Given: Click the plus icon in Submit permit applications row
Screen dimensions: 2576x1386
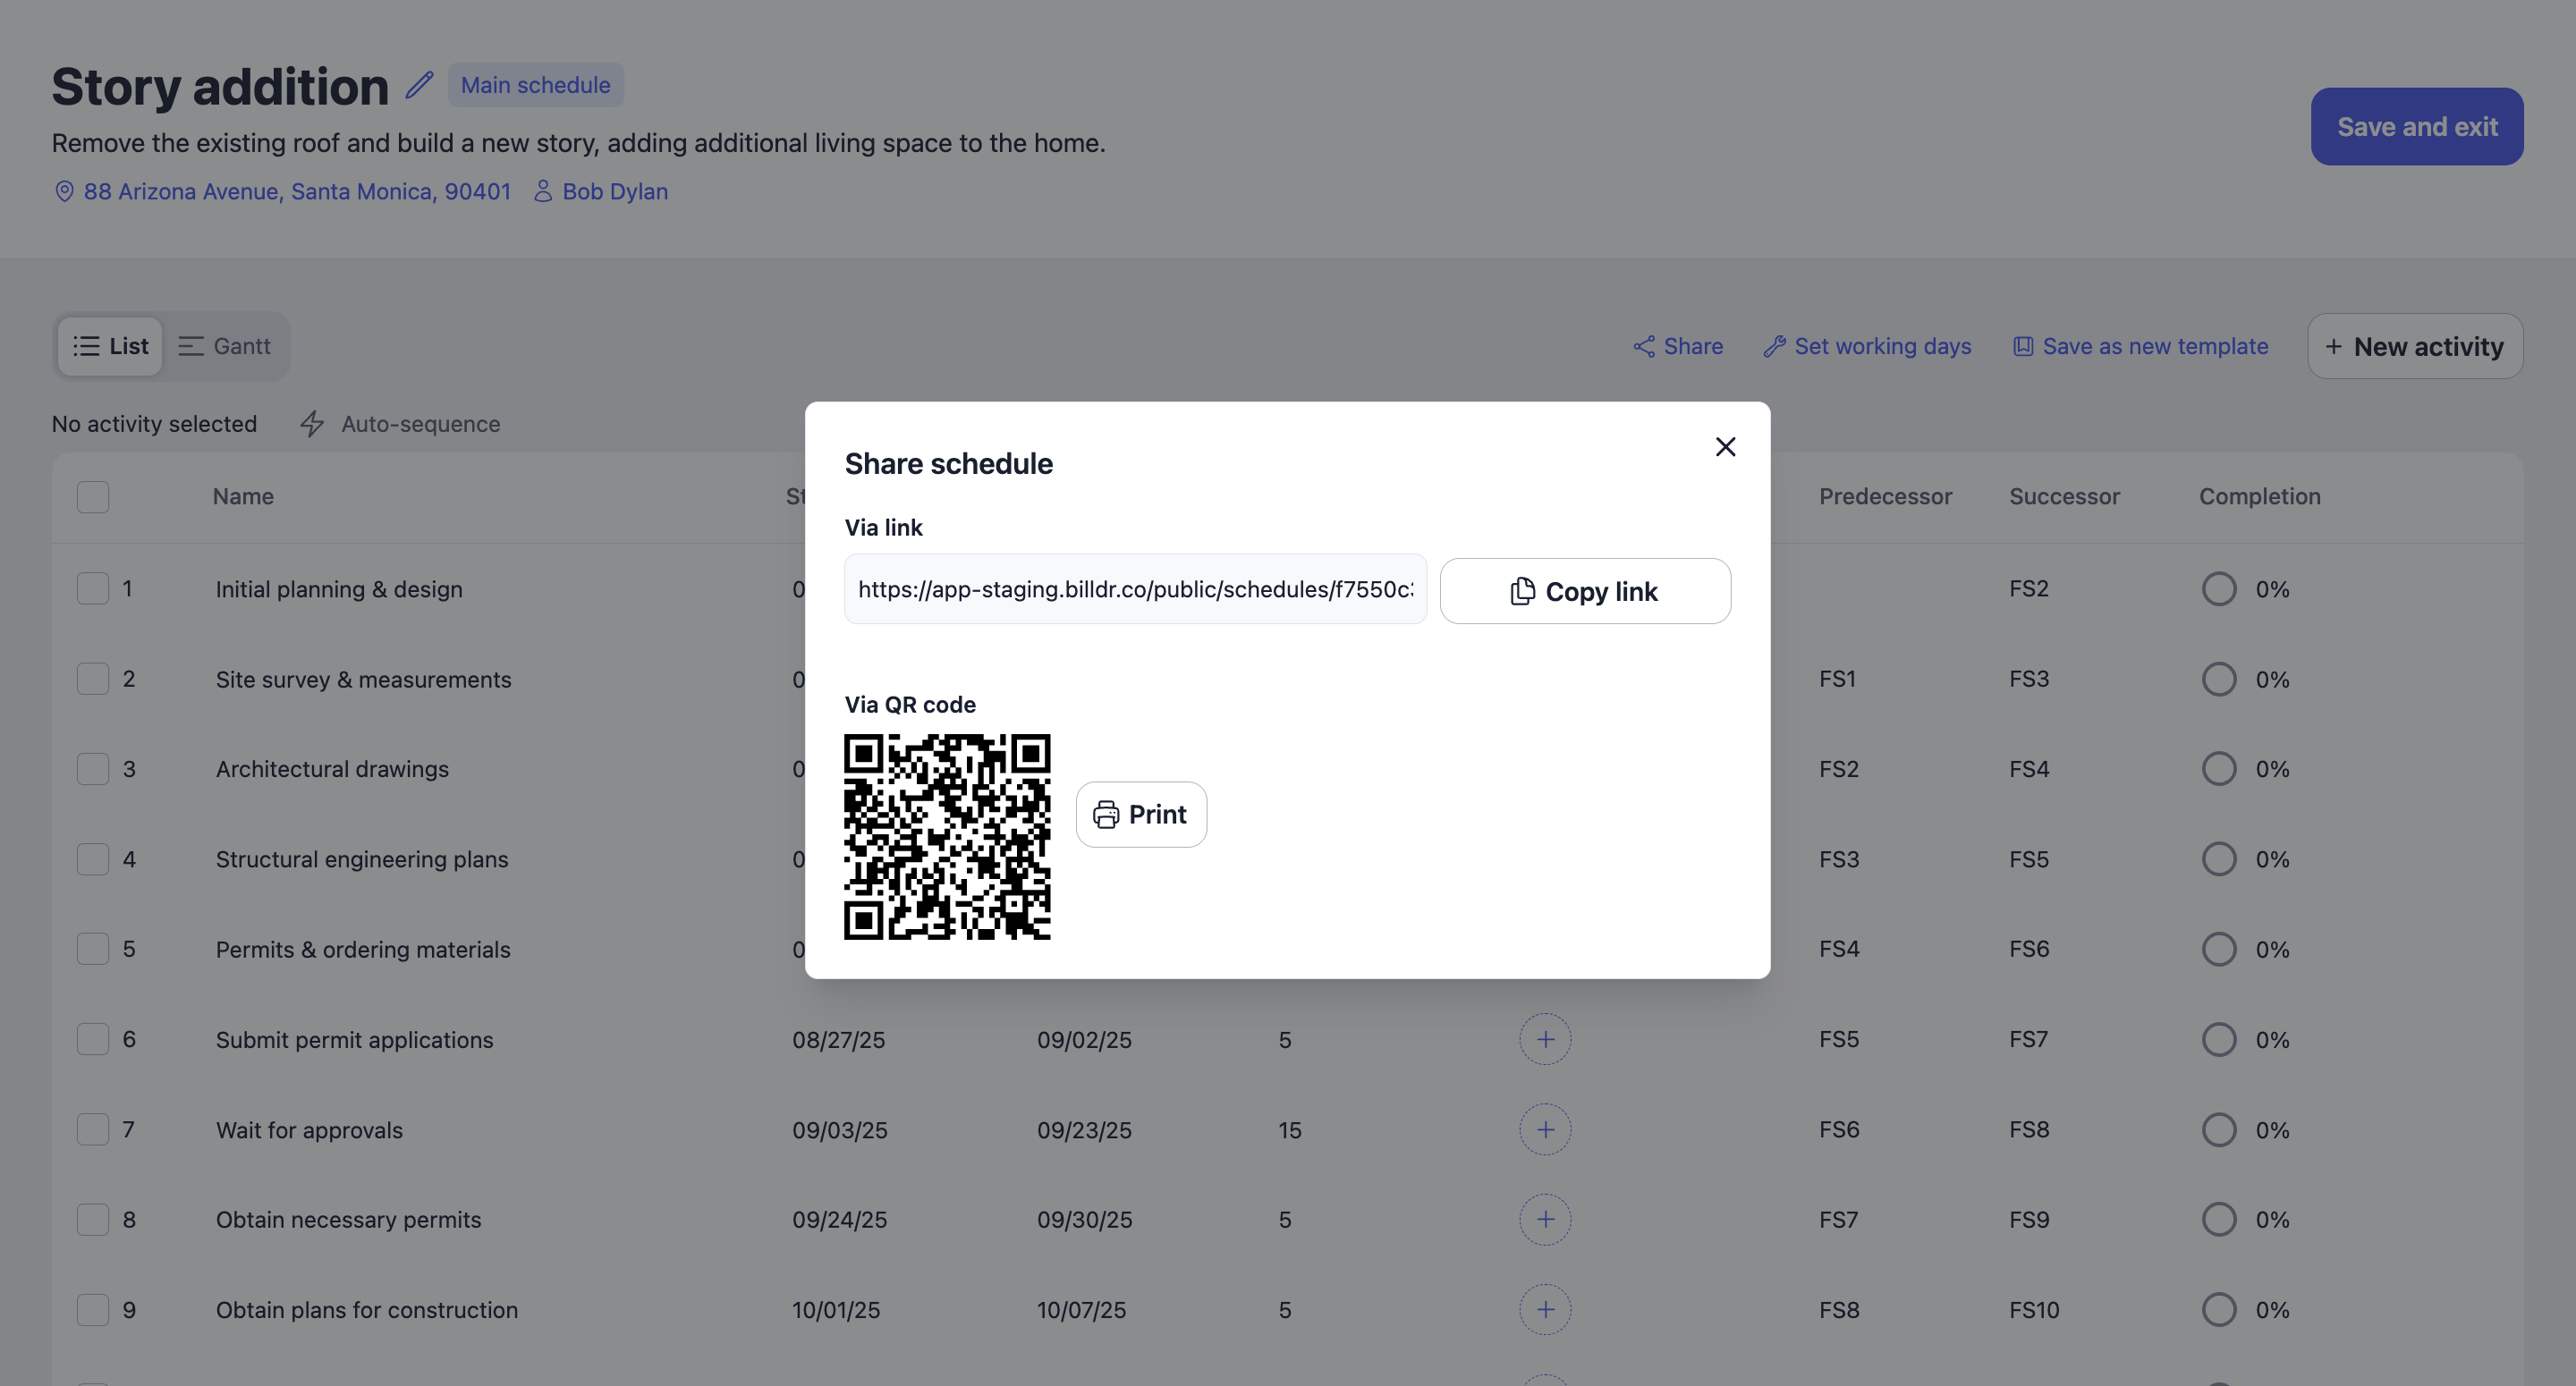Looking at the screenshot, I should (1545, 1039).
